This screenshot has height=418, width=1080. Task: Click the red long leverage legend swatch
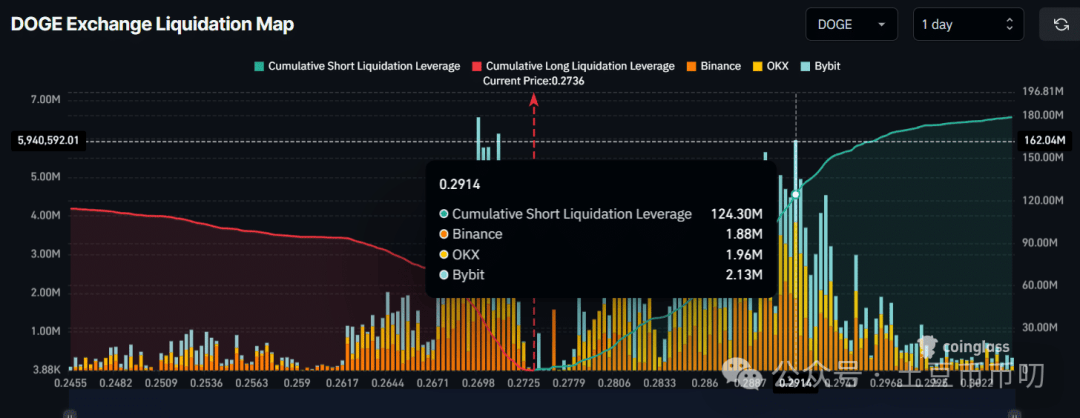(x=477, y=67)
